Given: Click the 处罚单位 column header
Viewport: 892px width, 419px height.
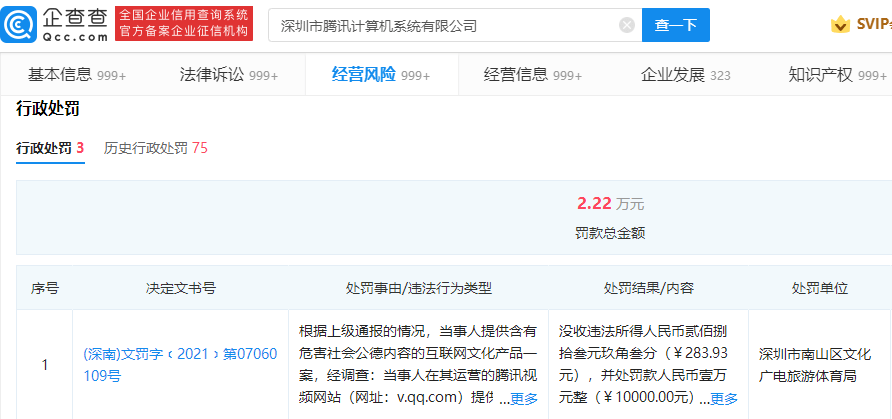Looking at the screenshot, I should pyautogui.click(x=820, y=288).
